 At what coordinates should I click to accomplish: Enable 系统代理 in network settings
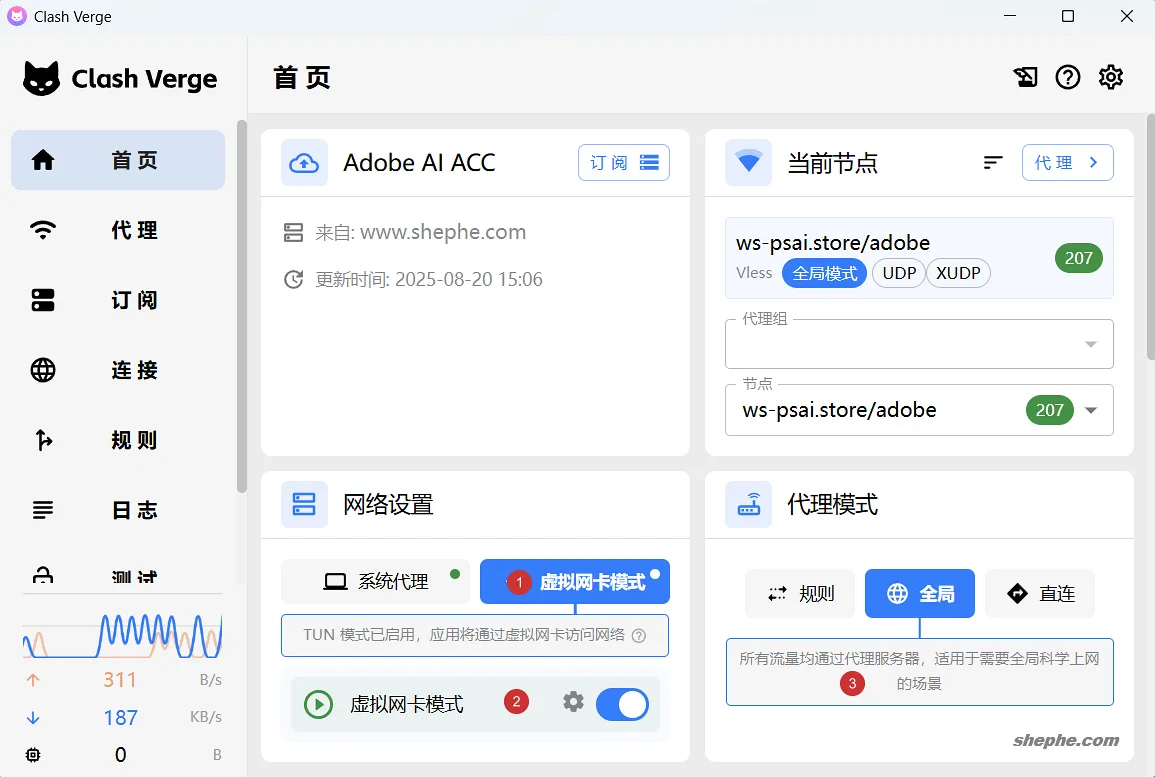375,581
